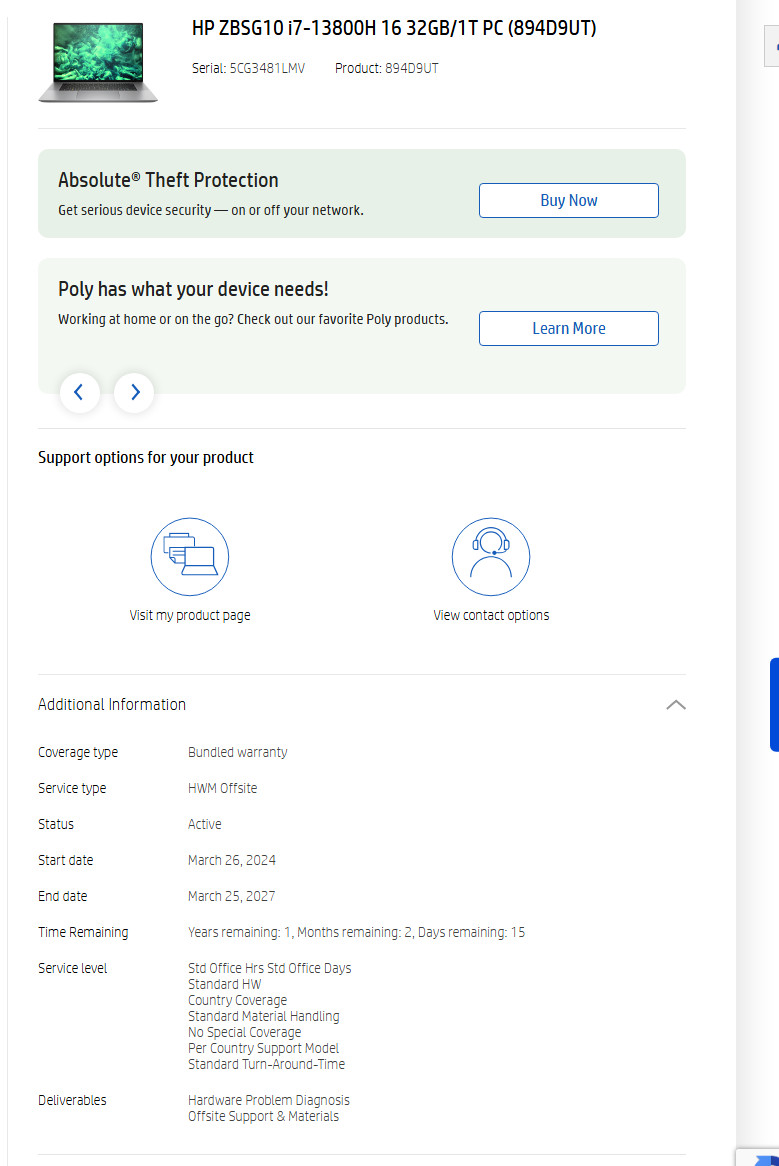Click the Poly has what your device needs heading
This screenshot has height=1166, width=779.
(x=193, y=289)
